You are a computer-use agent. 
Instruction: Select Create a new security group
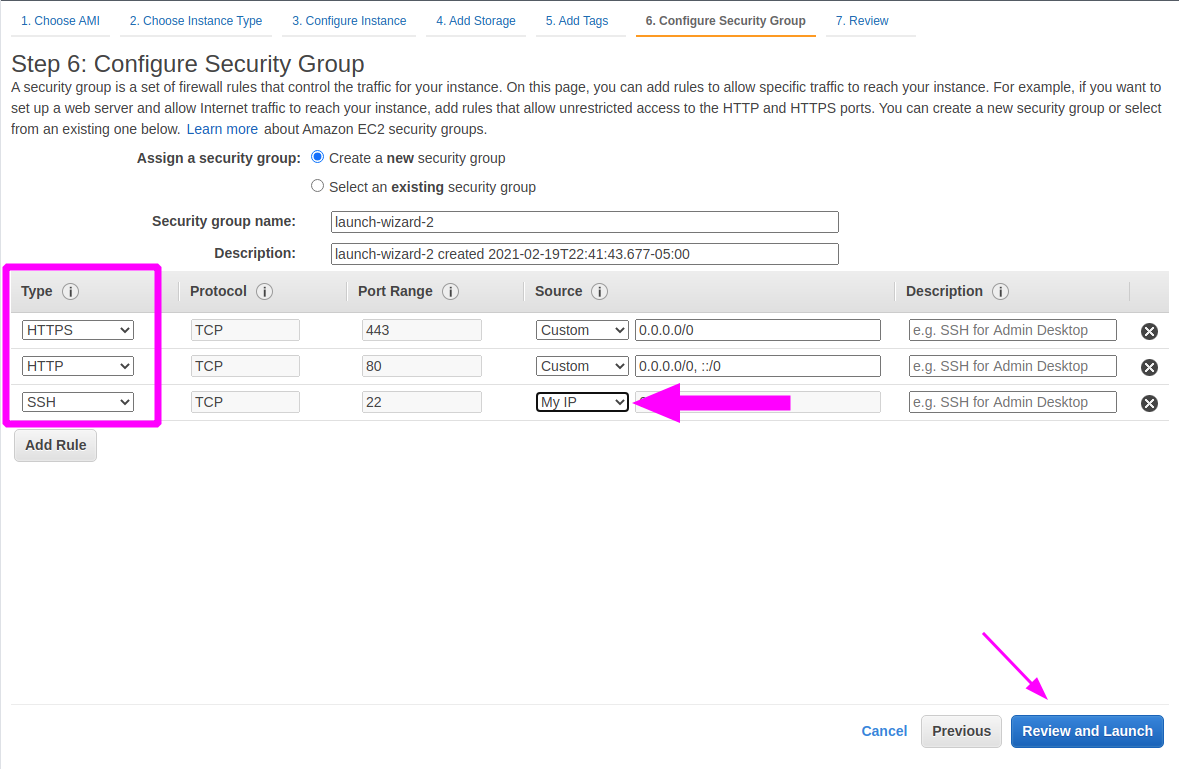pyautogui.click(x=317, y=157)
